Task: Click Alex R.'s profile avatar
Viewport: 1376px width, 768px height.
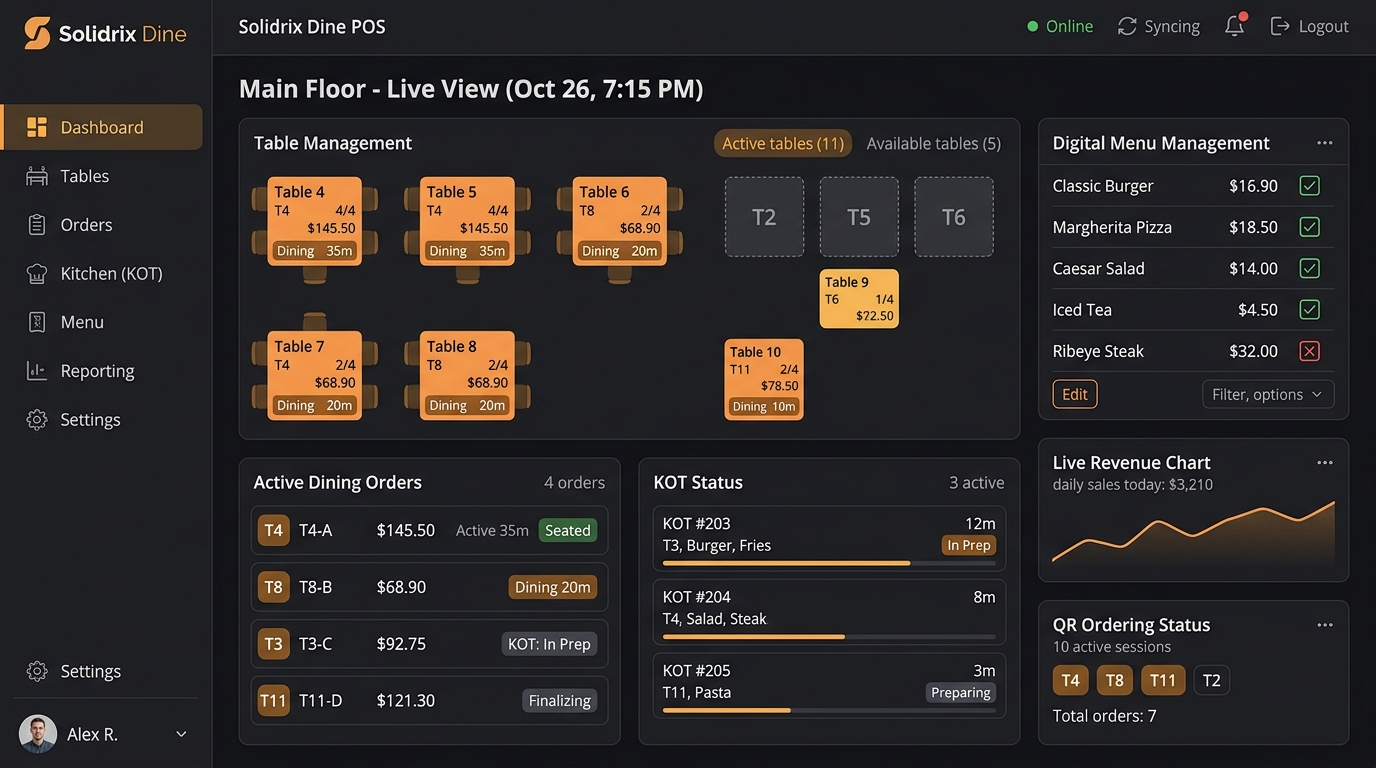Action: (38, 734)
